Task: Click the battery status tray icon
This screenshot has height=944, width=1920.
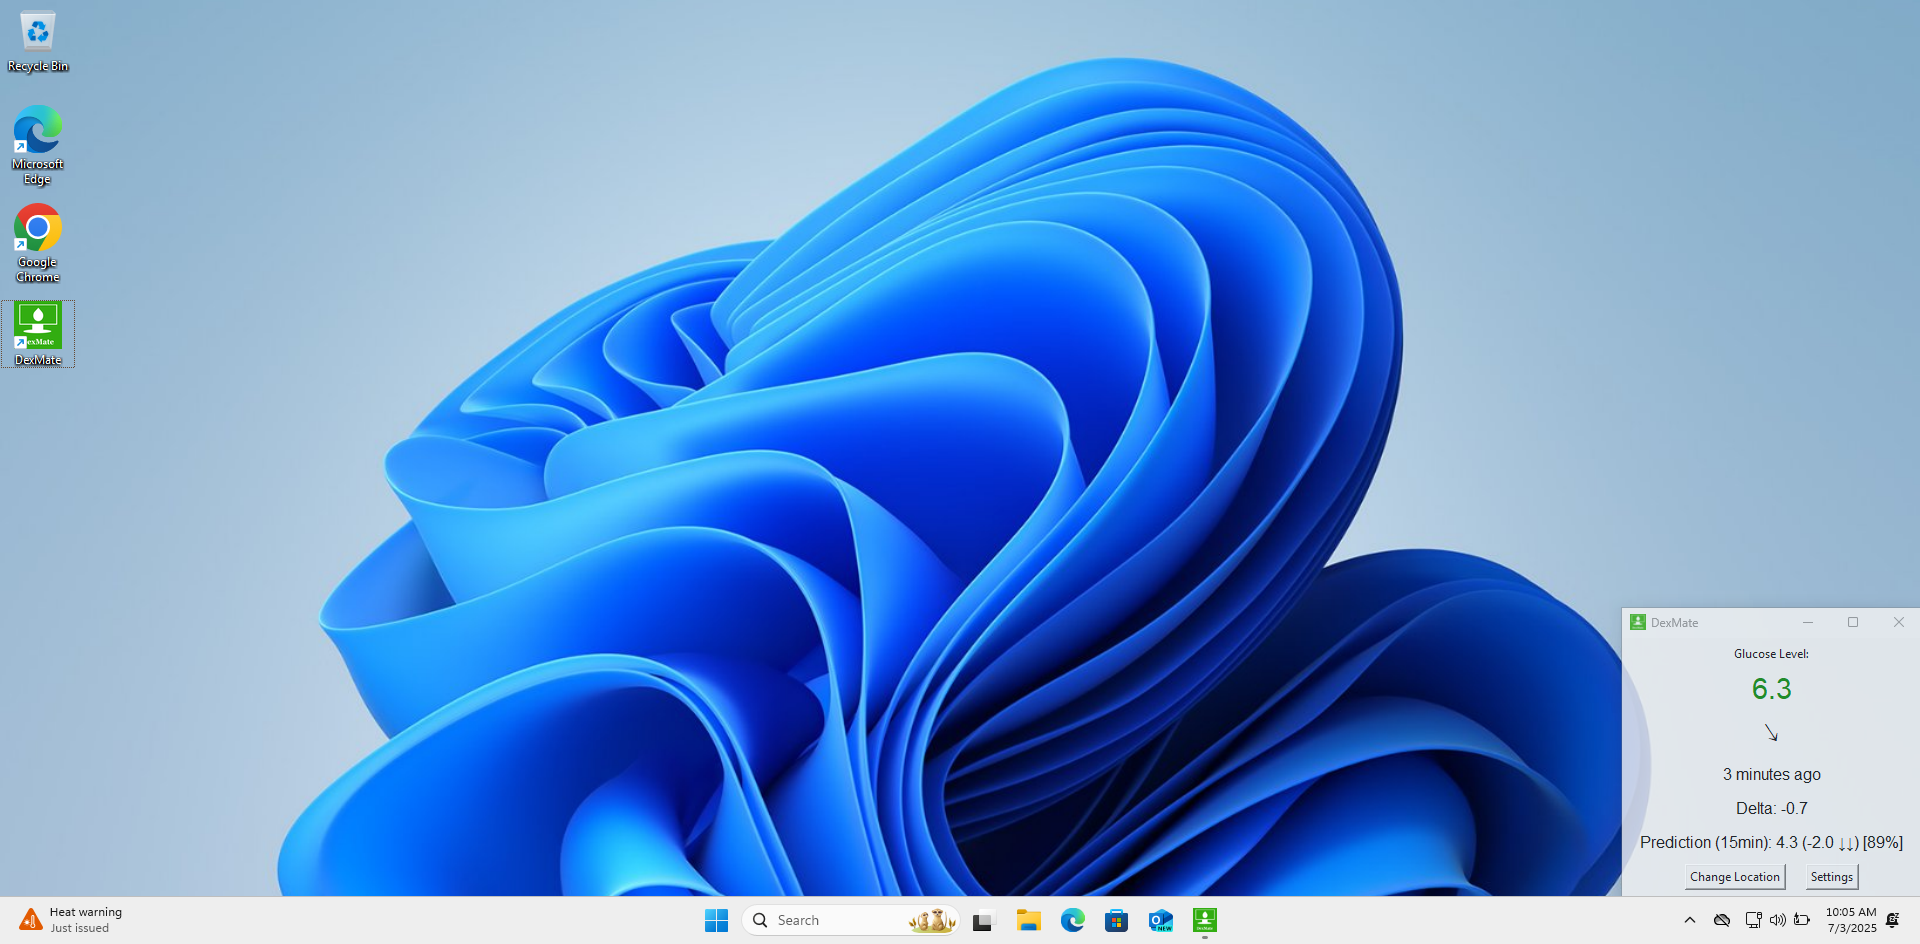Action: pos(1802,920)
